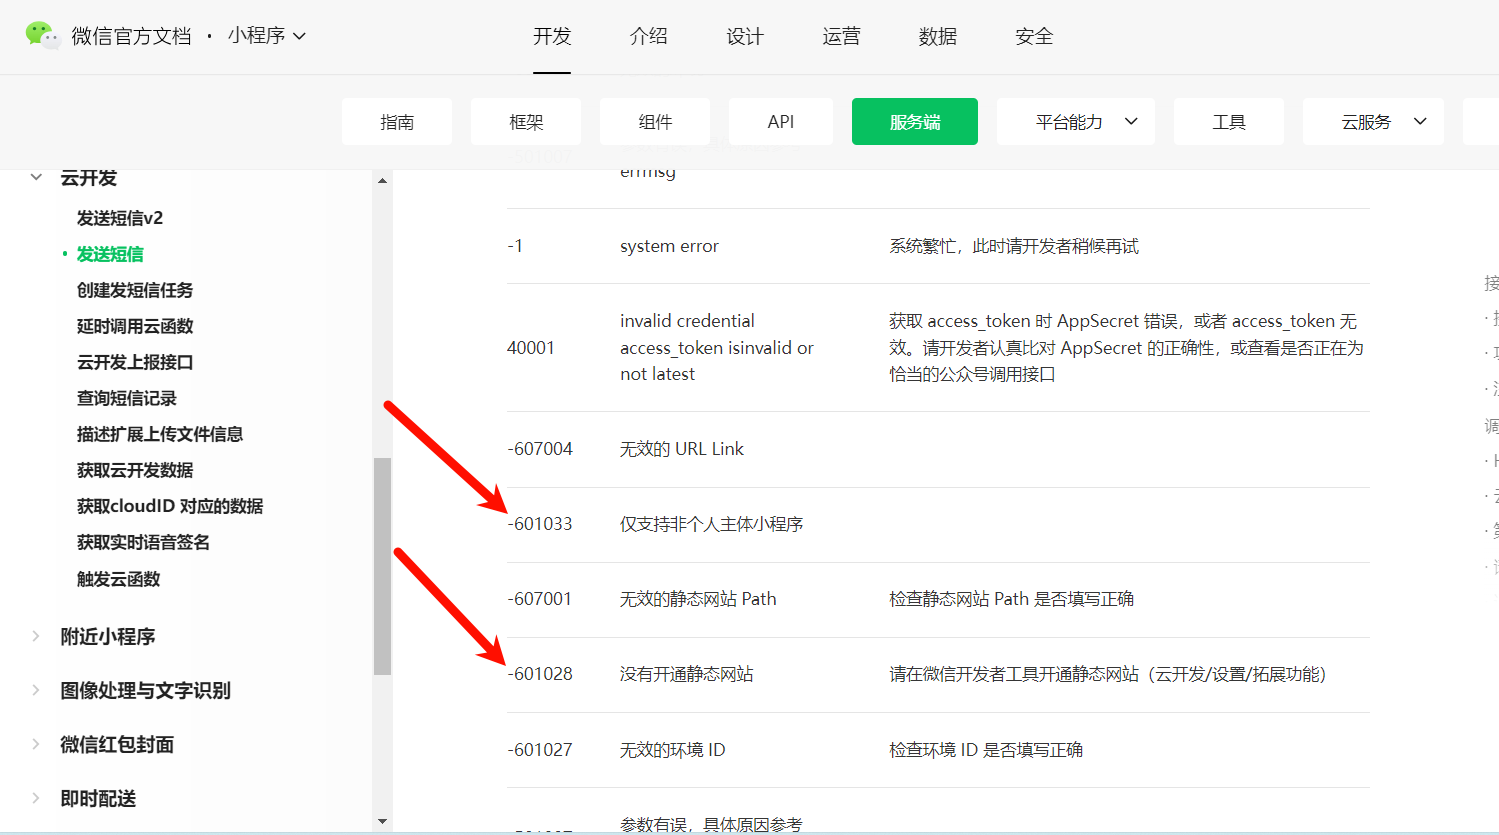This screenshot has height=835, width=1499.
Task: Switch to the 设计 top tab
Action: point(745,36)
